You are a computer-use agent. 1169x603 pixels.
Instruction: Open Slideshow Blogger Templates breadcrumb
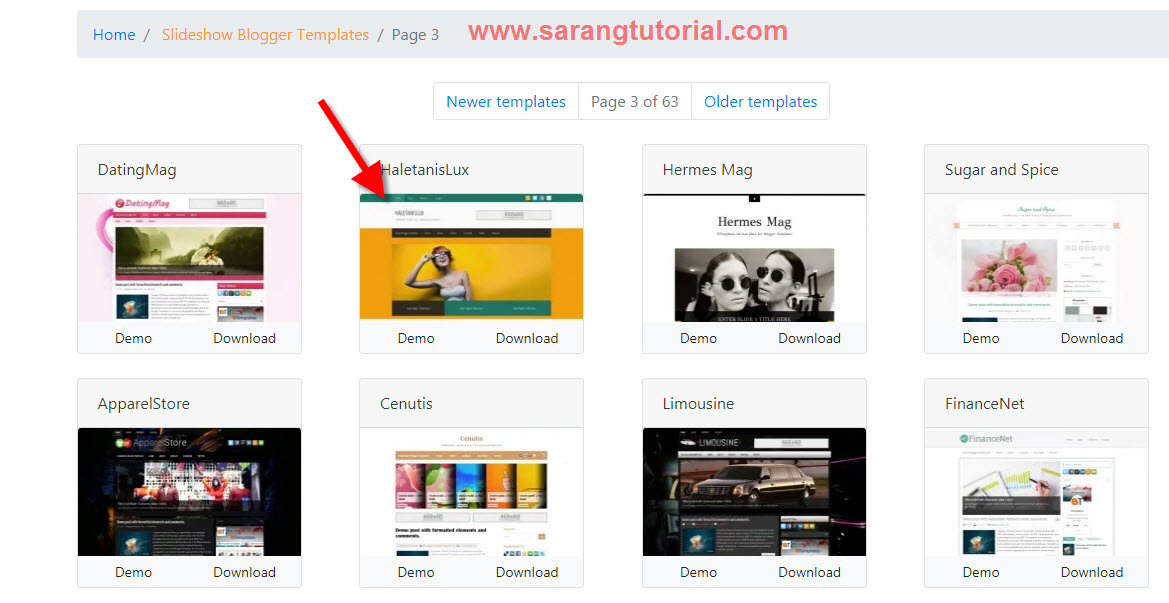265,34
